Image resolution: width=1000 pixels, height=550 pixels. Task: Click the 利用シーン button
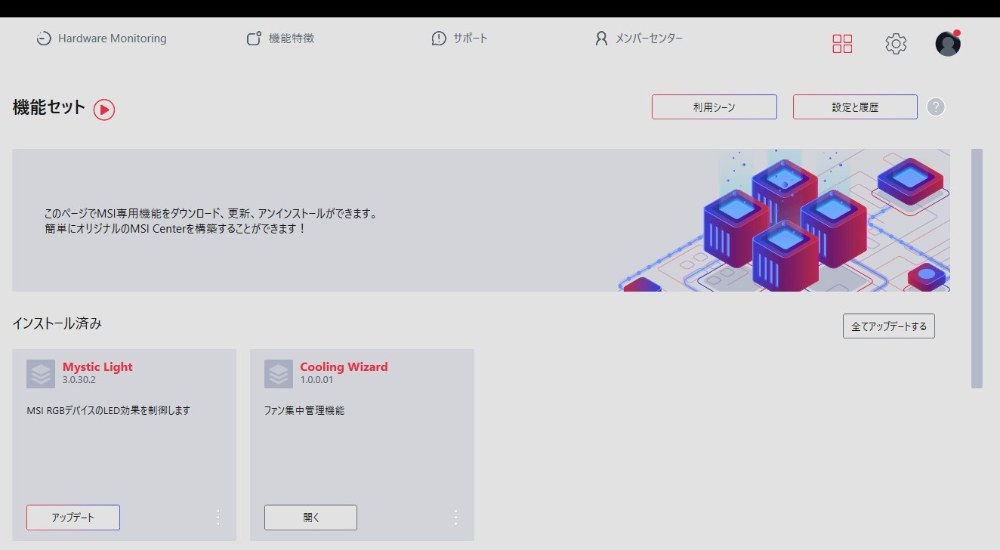[714, 107]
